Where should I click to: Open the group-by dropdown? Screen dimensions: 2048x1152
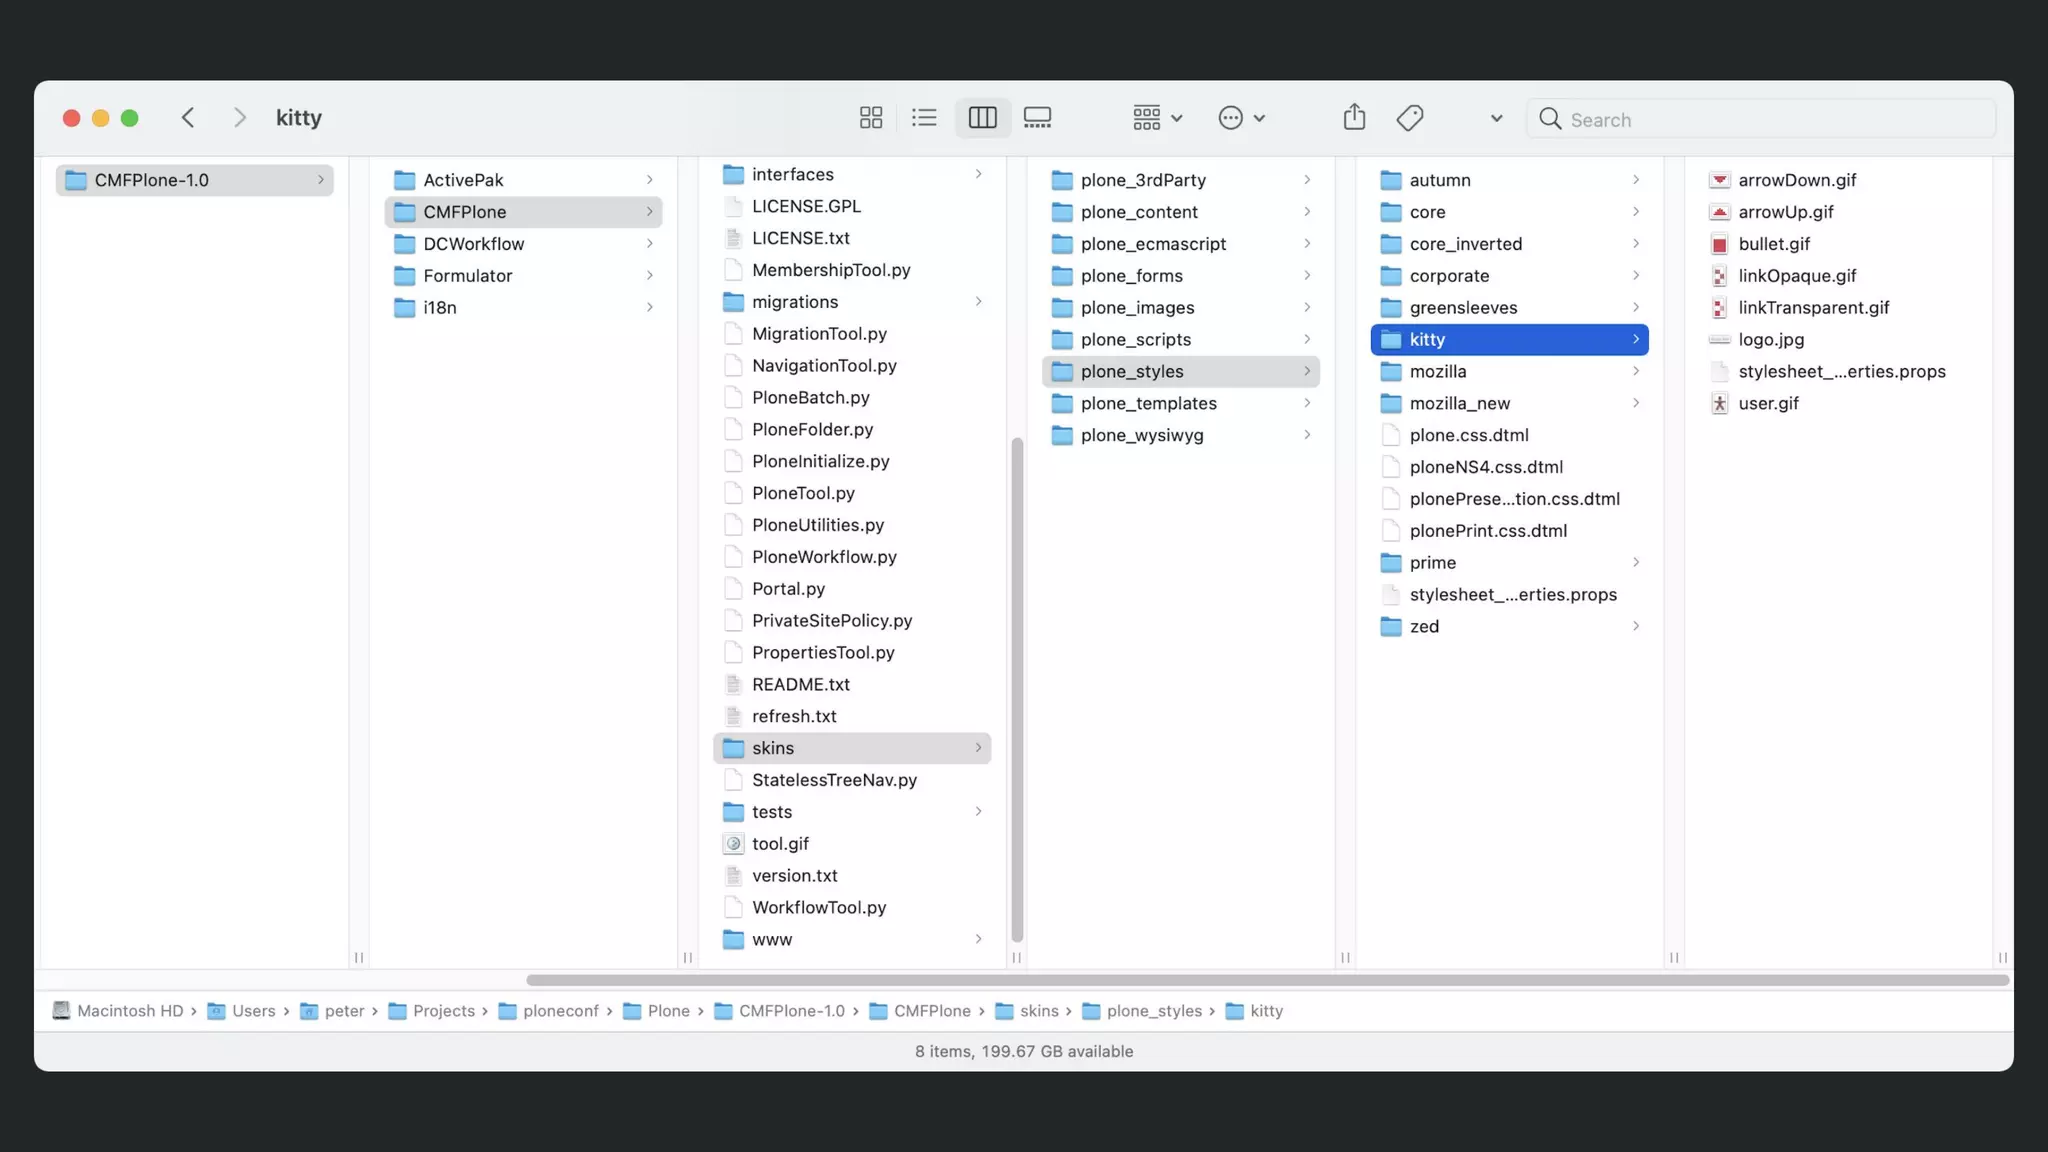coord(1157,118)
